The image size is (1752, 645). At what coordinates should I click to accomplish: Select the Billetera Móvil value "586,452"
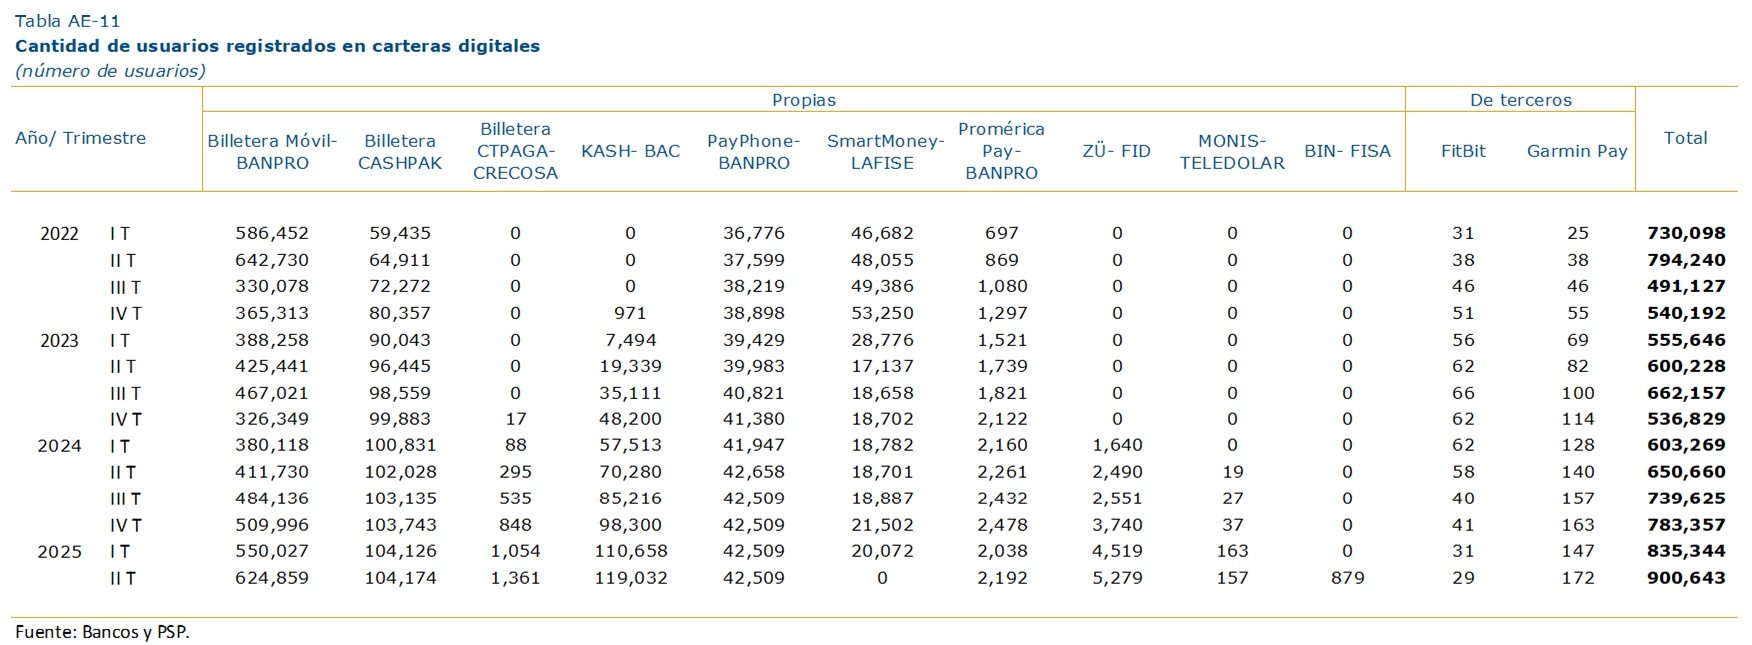pyautogui.click(x=272, y=233)
